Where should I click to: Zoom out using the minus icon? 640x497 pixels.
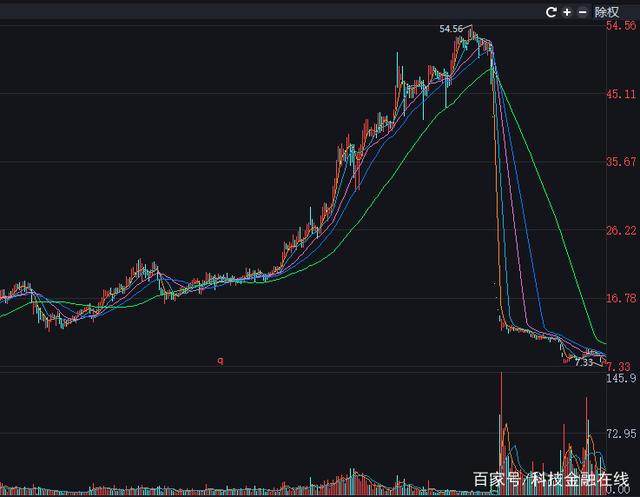click(582, 12)
